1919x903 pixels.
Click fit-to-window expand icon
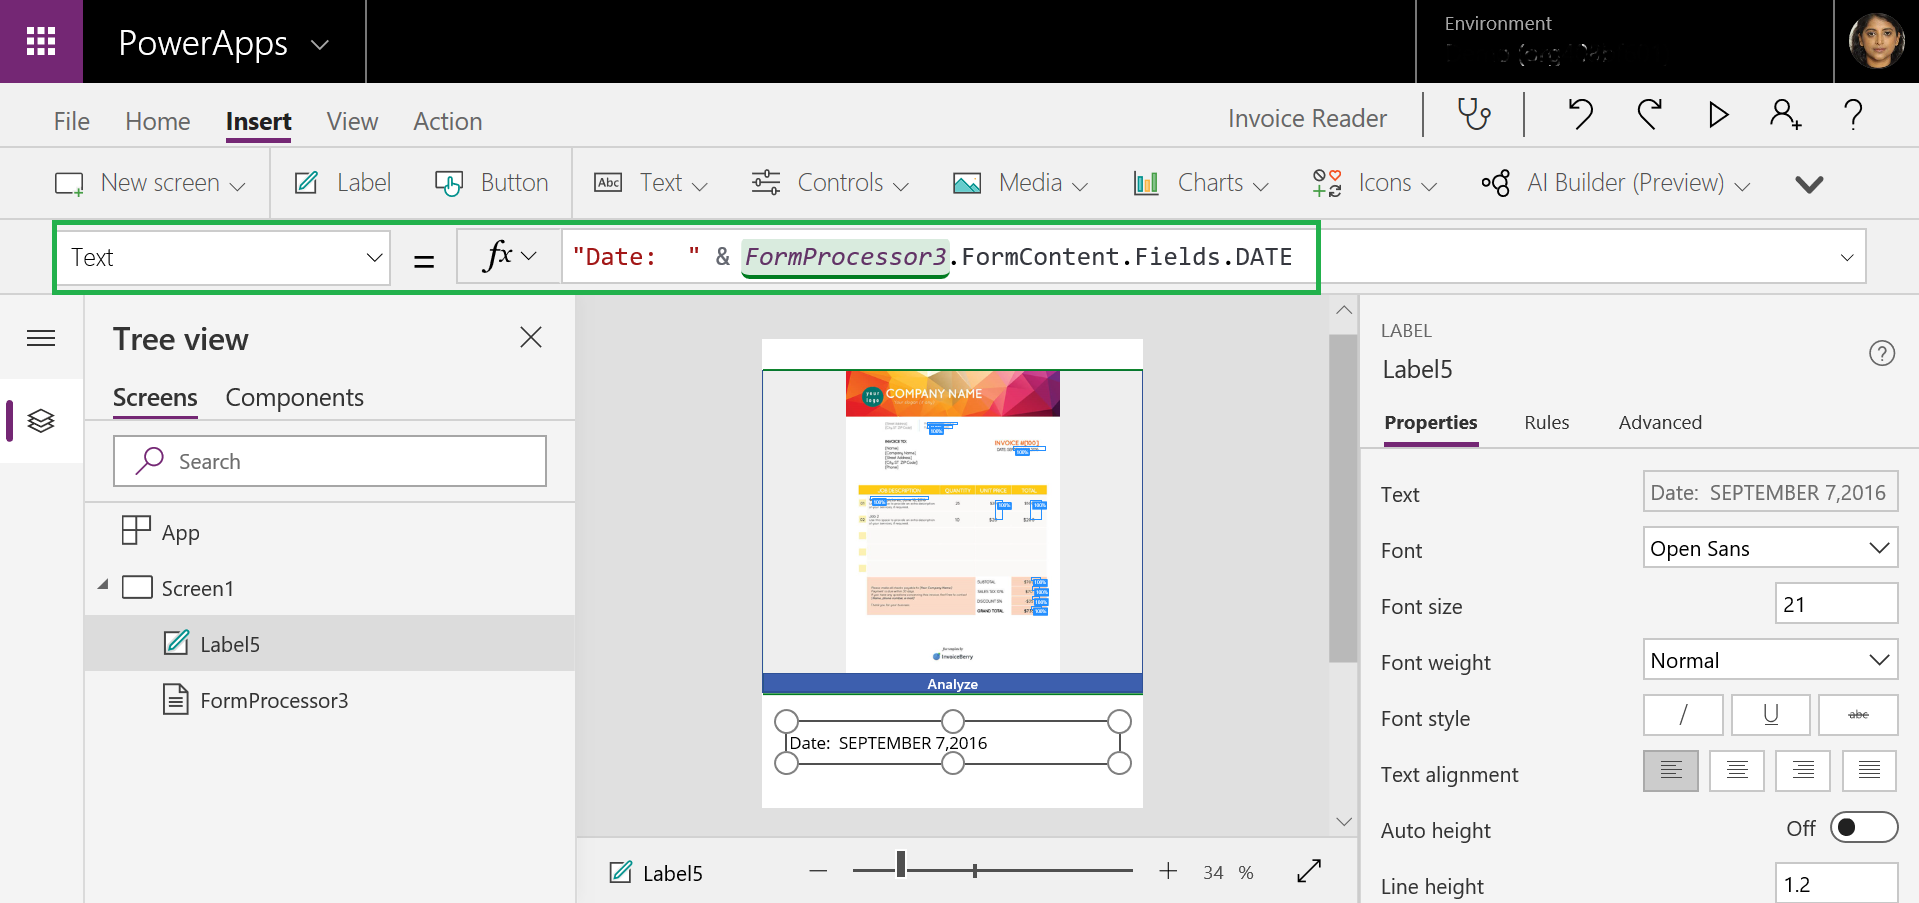pos(1309,871)
